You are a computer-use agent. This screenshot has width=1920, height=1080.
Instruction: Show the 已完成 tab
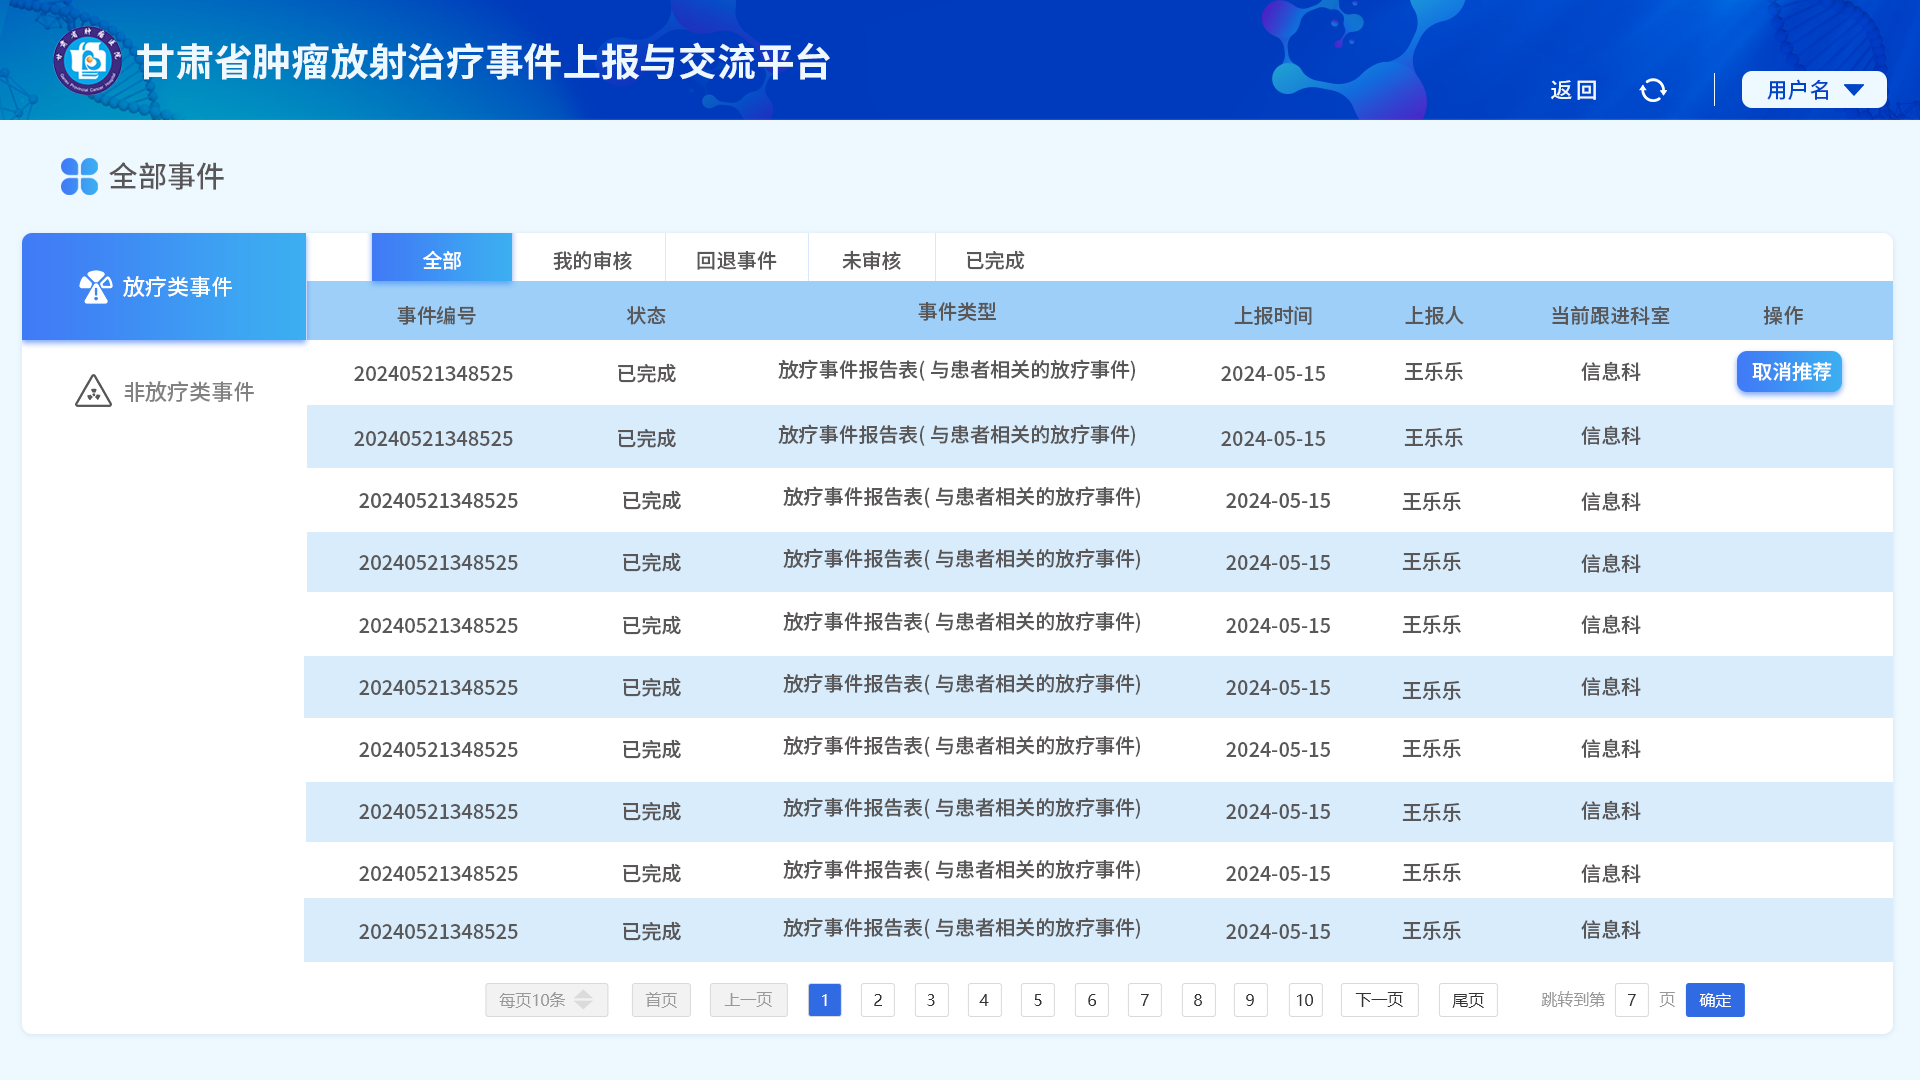coord(995,261)
